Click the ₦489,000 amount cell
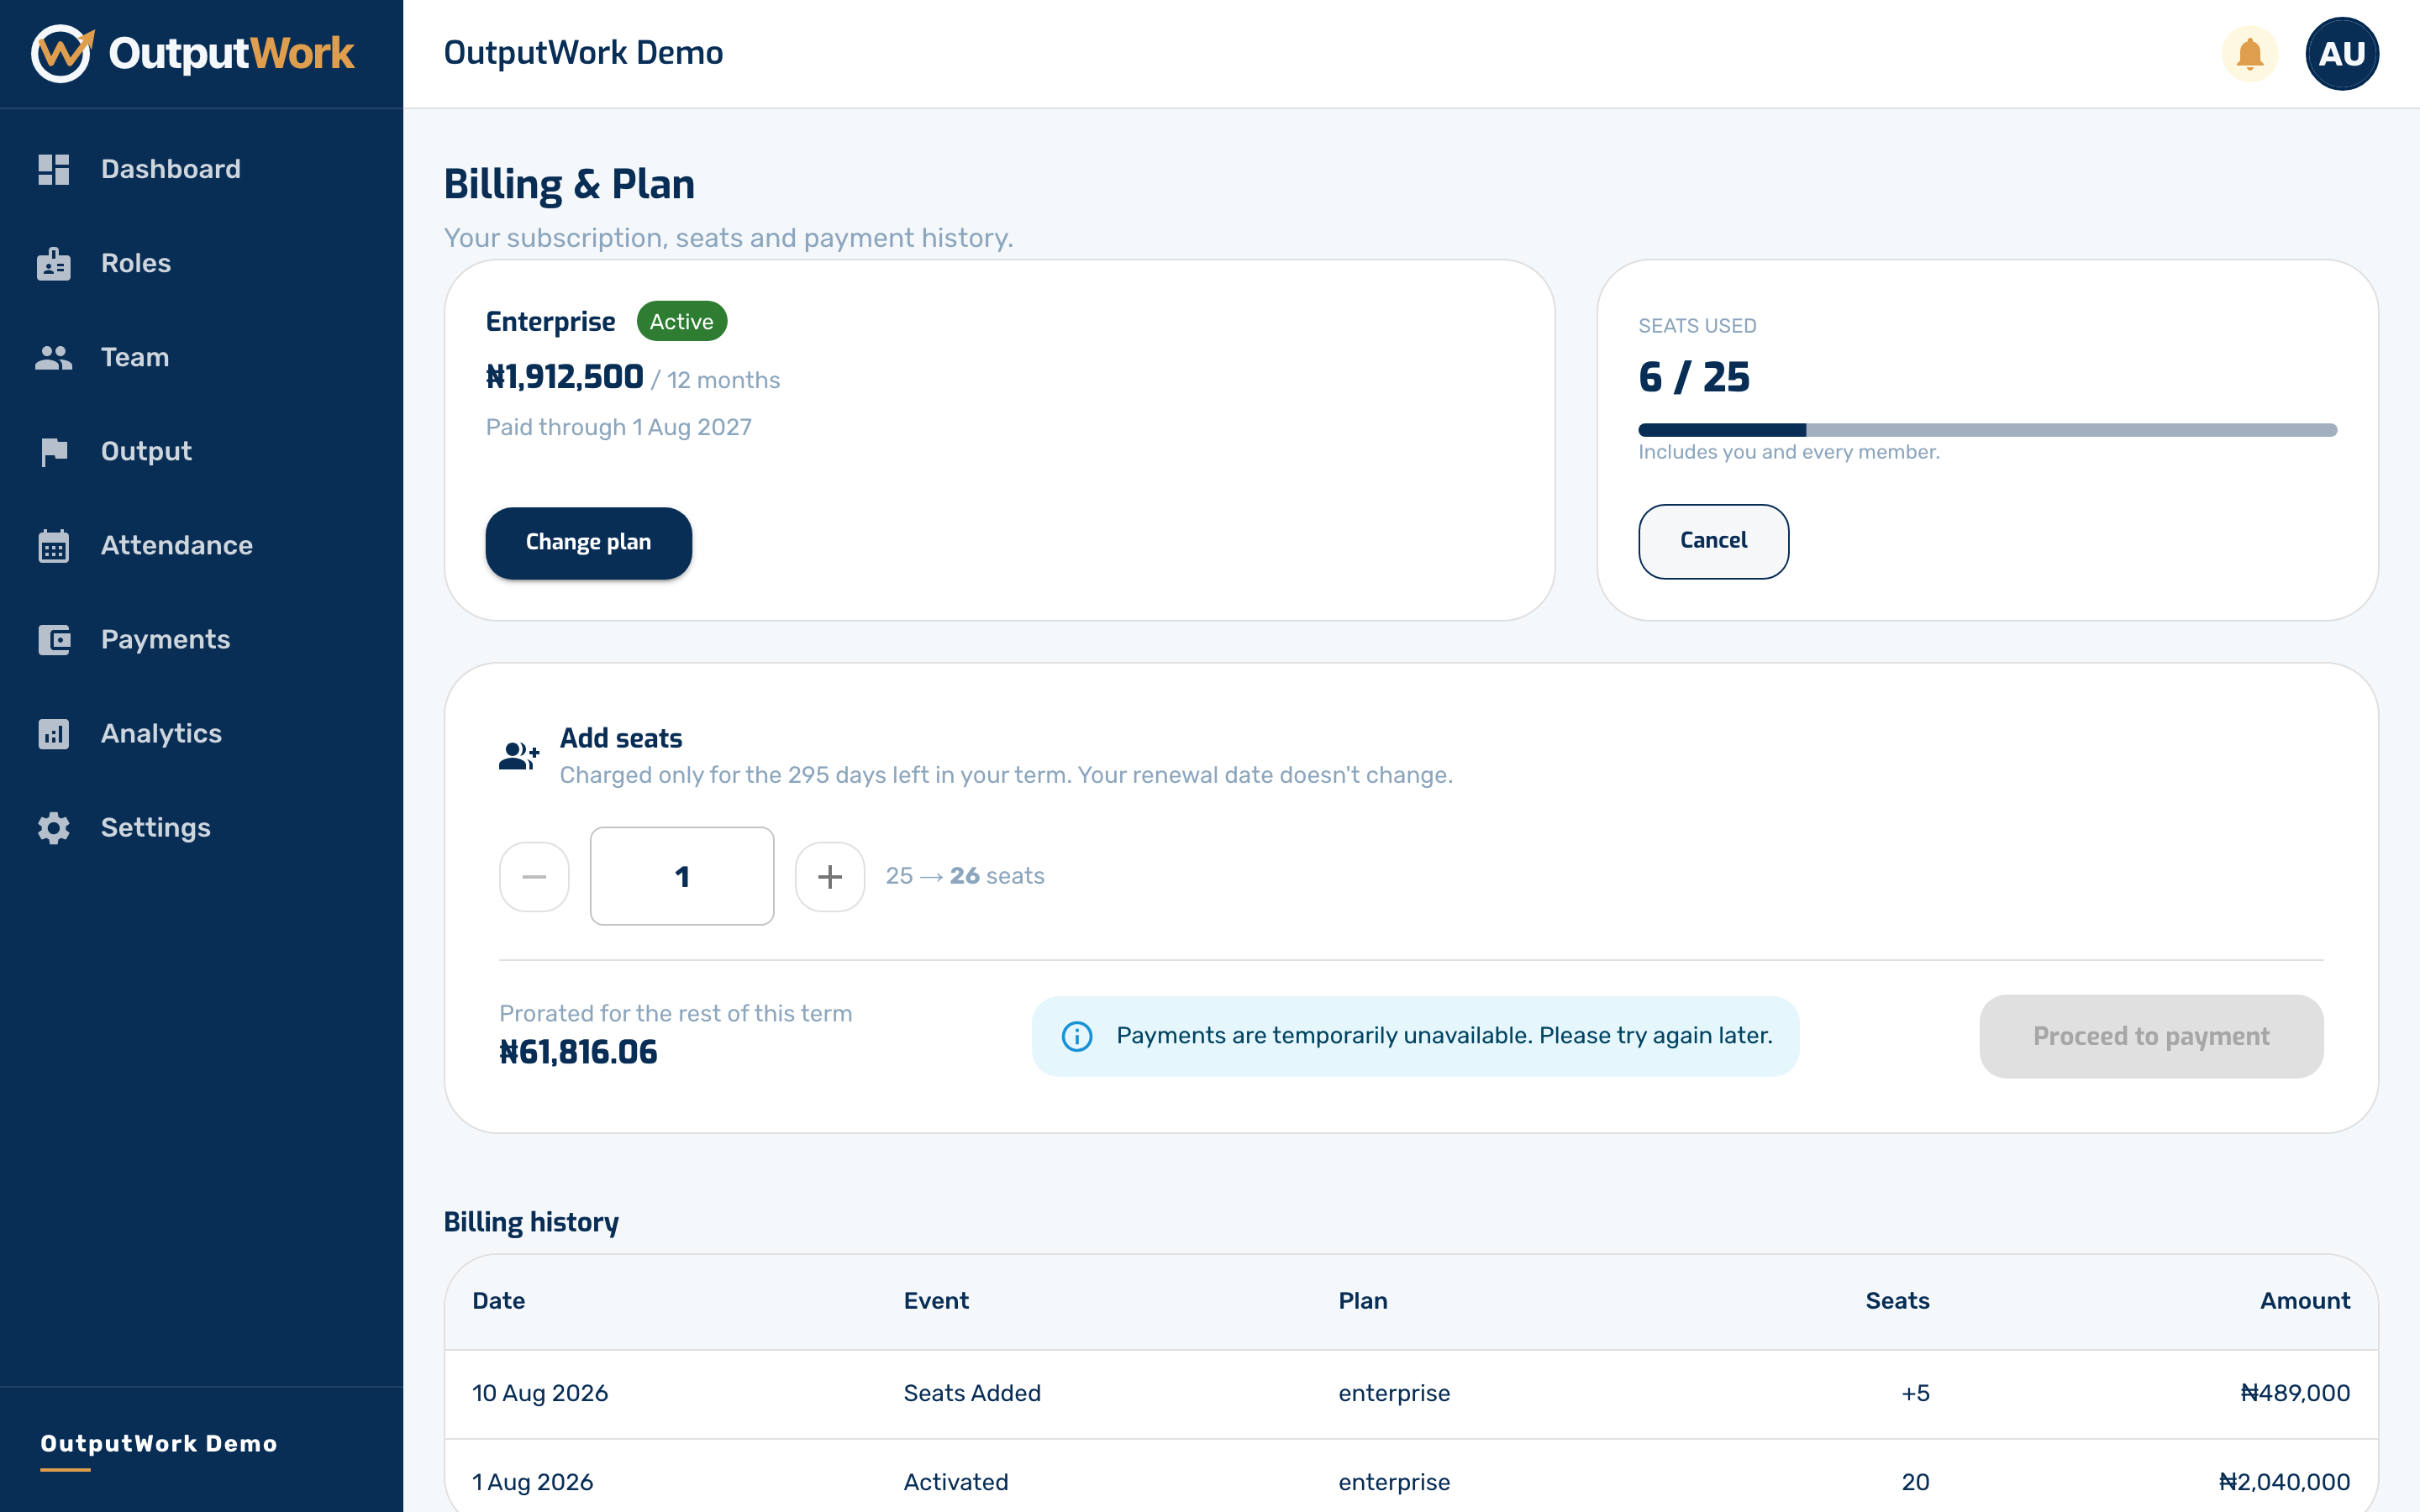The height and width of the screenshot is (1512, 2420). coord(2296,1393)
